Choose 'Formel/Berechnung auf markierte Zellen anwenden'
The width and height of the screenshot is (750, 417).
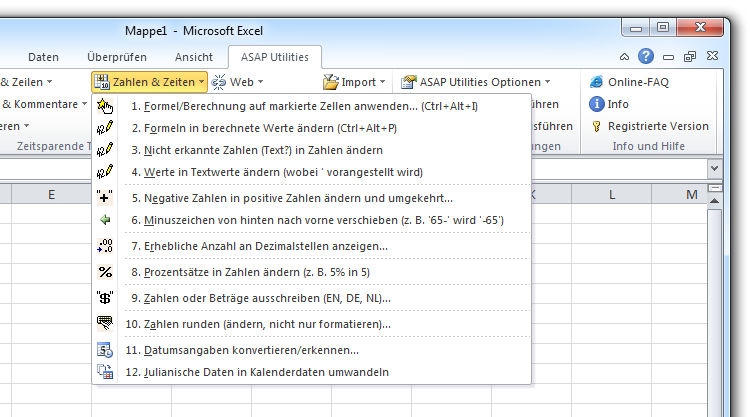(311, 106)
